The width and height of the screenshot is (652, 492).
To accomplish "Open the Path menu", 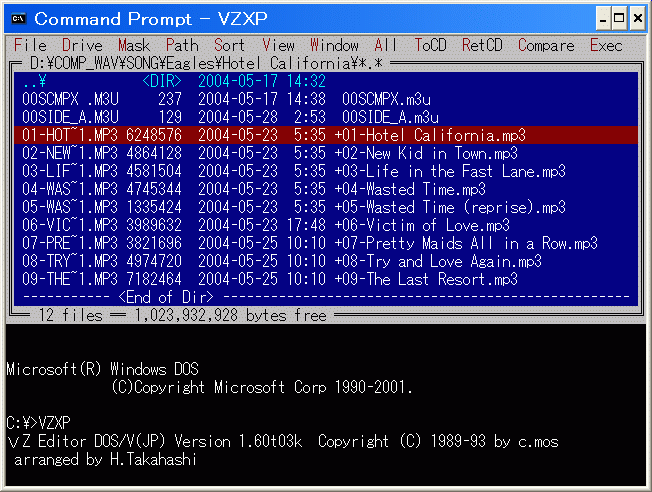I will (x=182, y=45).
